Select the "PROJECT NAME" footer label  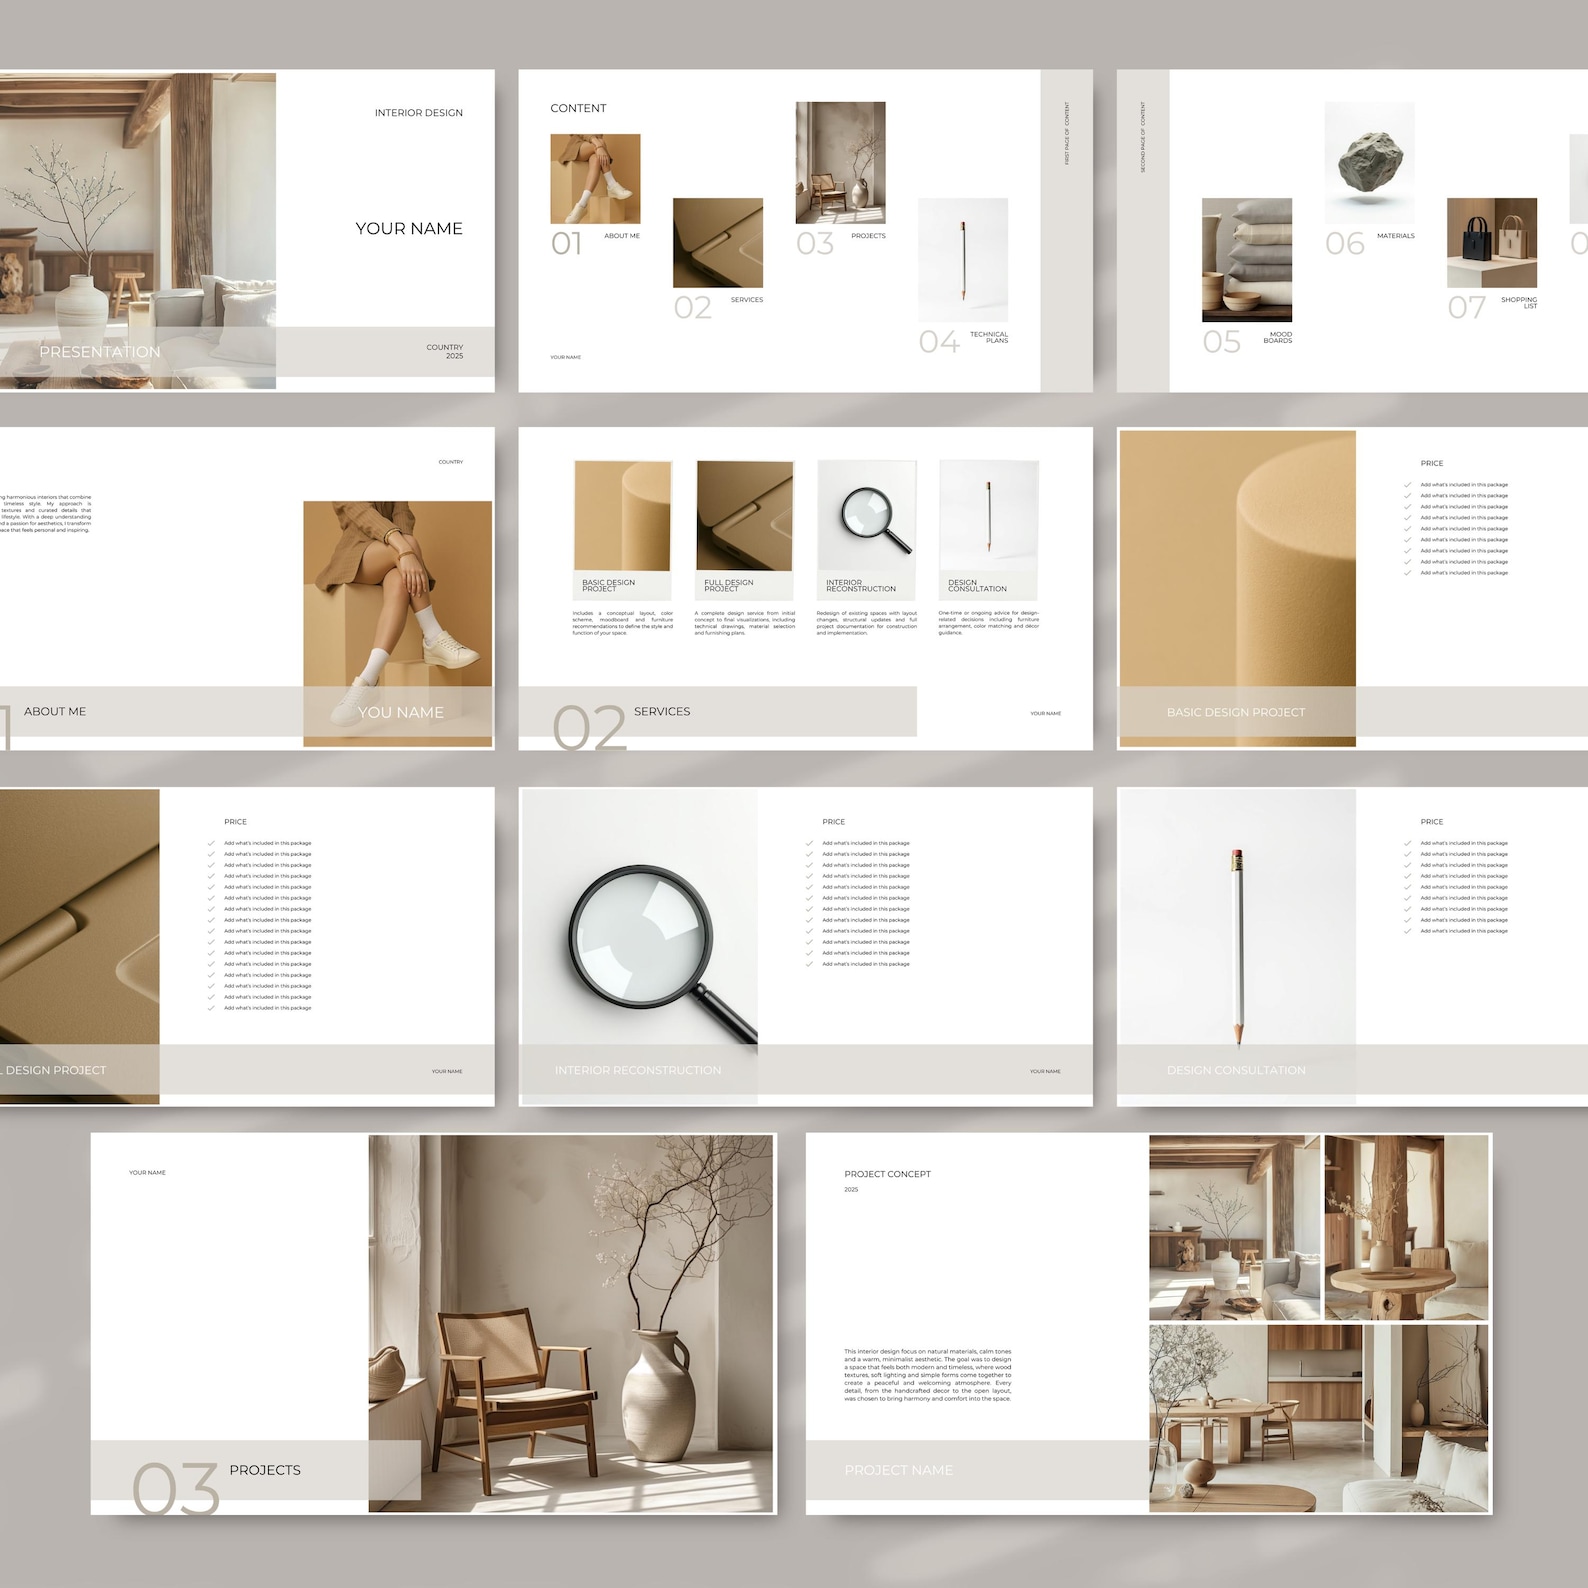coord(899,1470)
